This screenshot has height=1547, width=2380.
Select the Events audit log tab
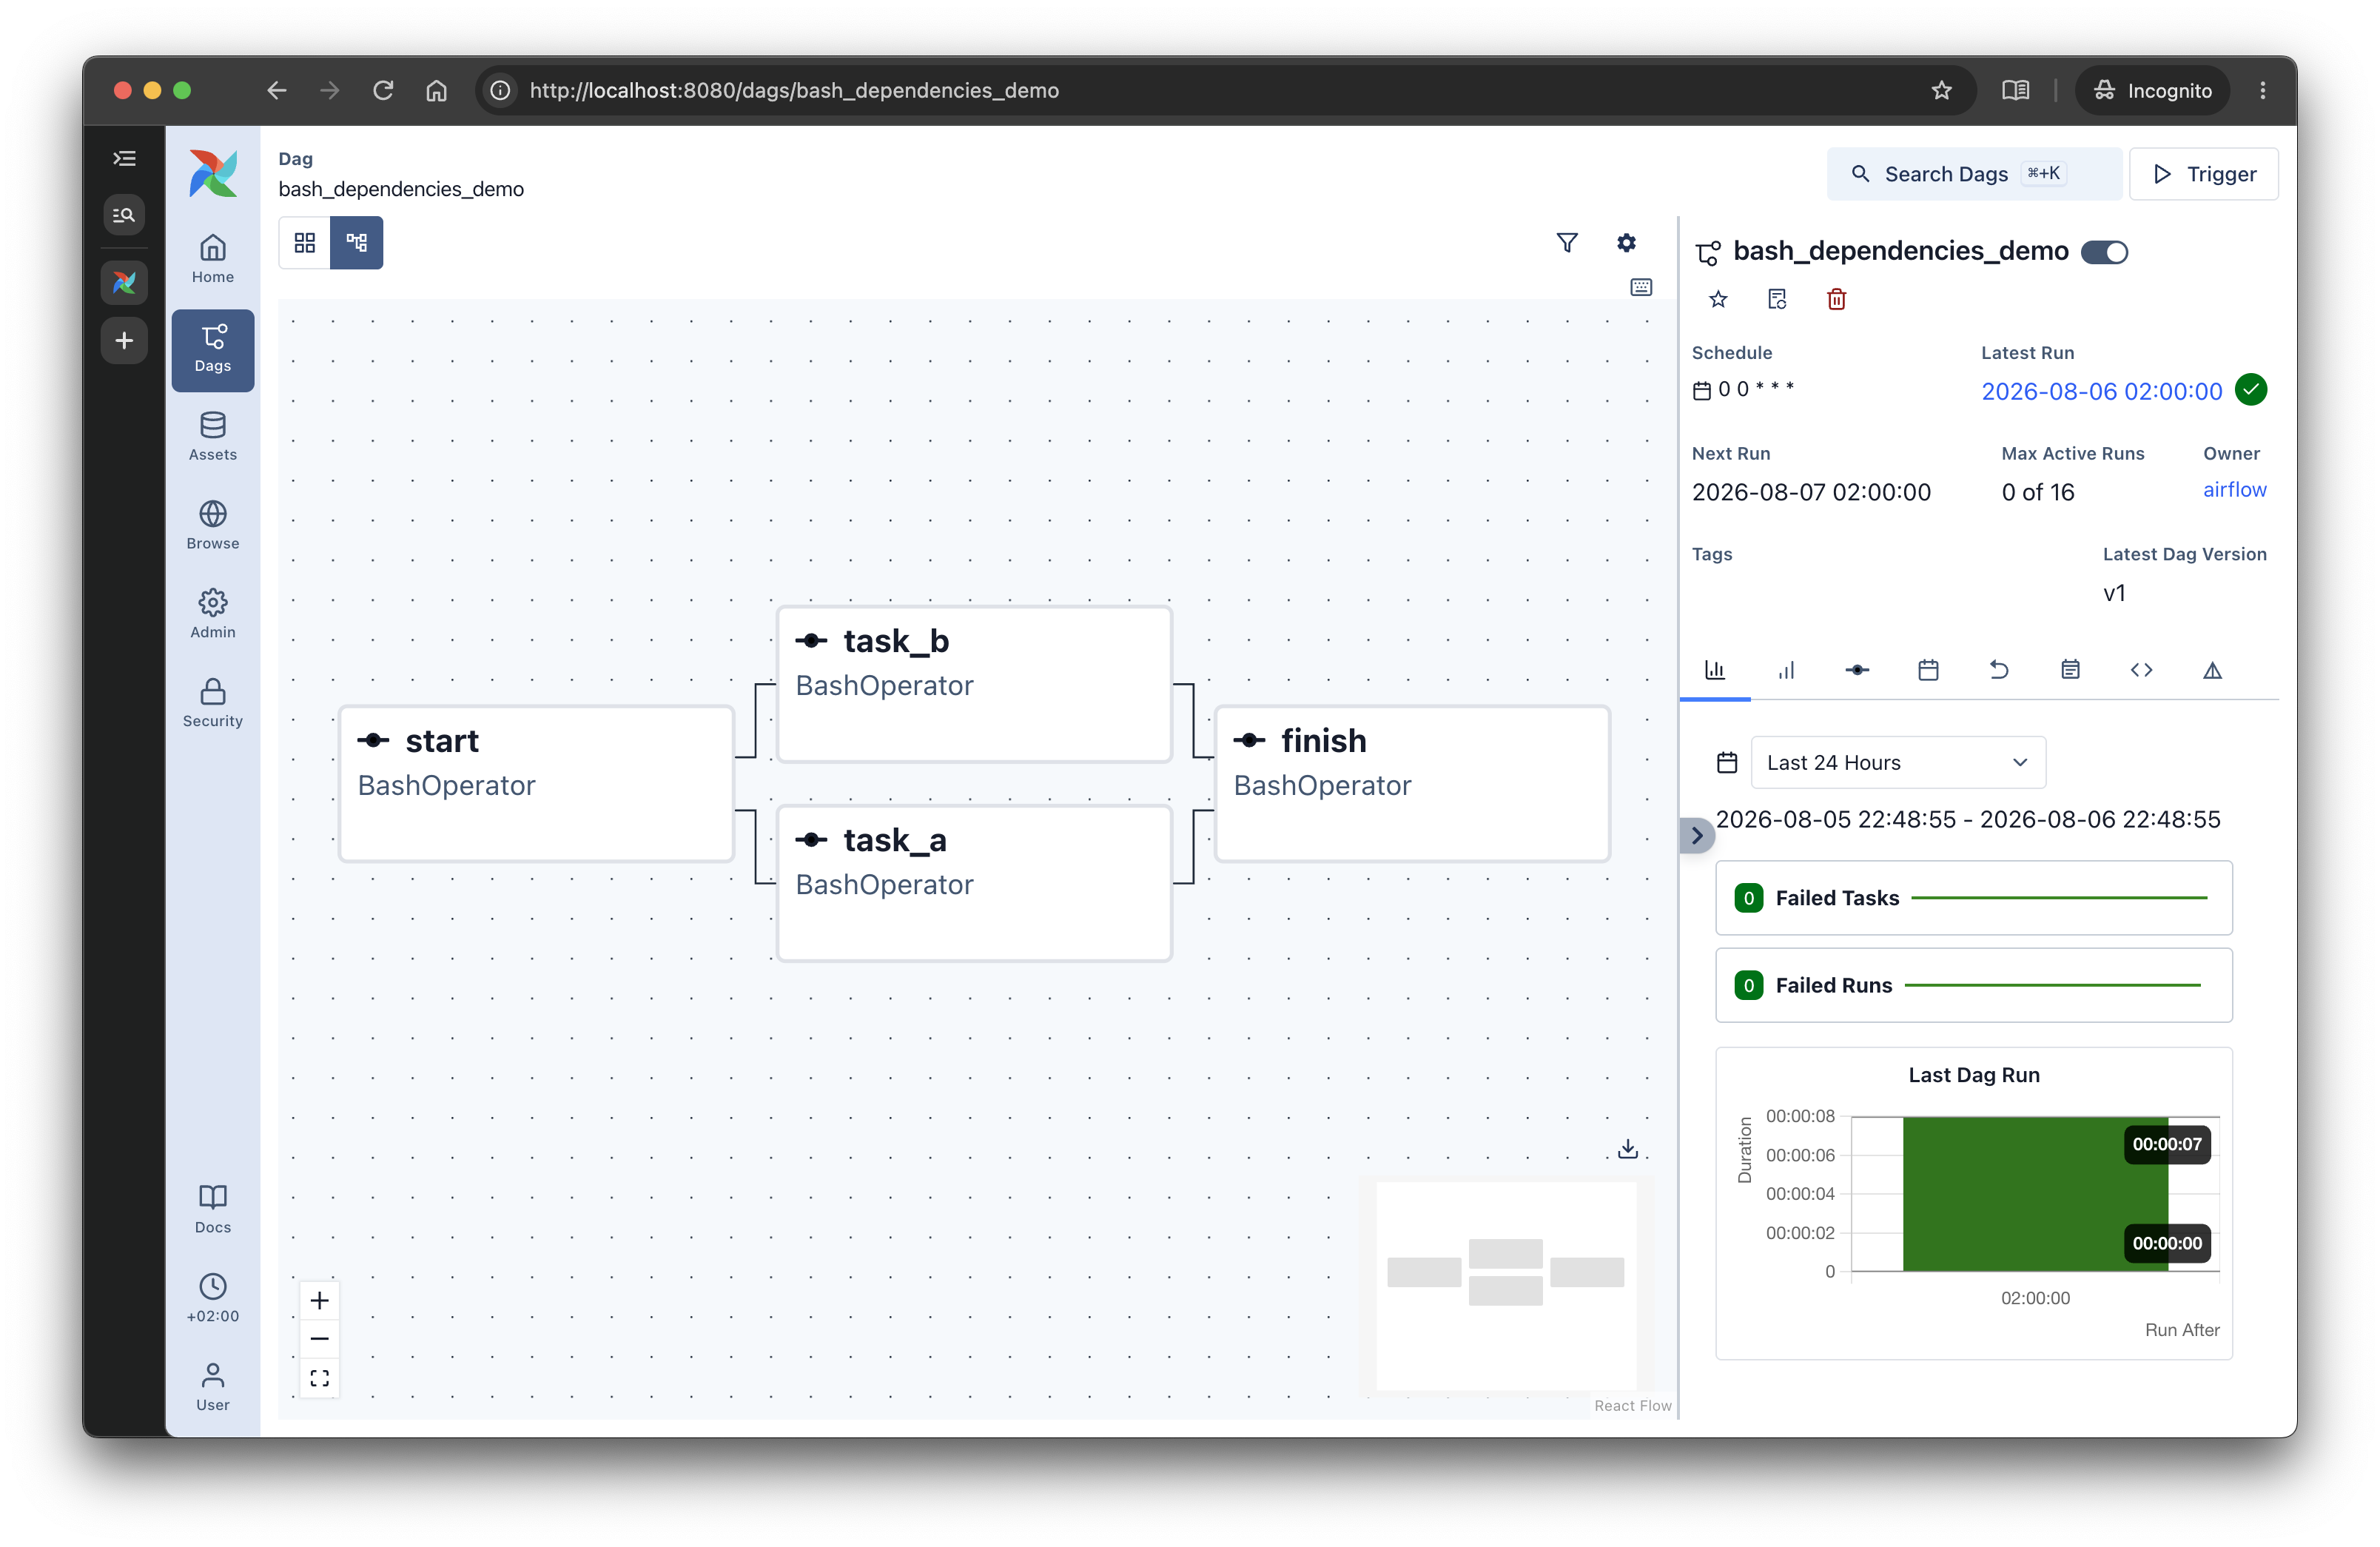point(2070,670)
